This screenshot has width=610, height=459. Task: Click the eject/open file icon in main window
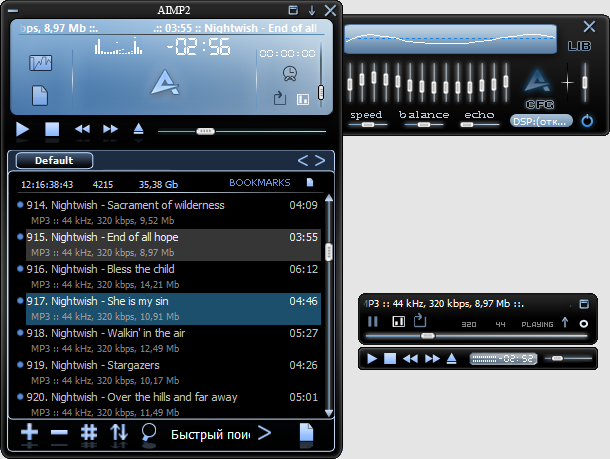[x=138, y=129]
